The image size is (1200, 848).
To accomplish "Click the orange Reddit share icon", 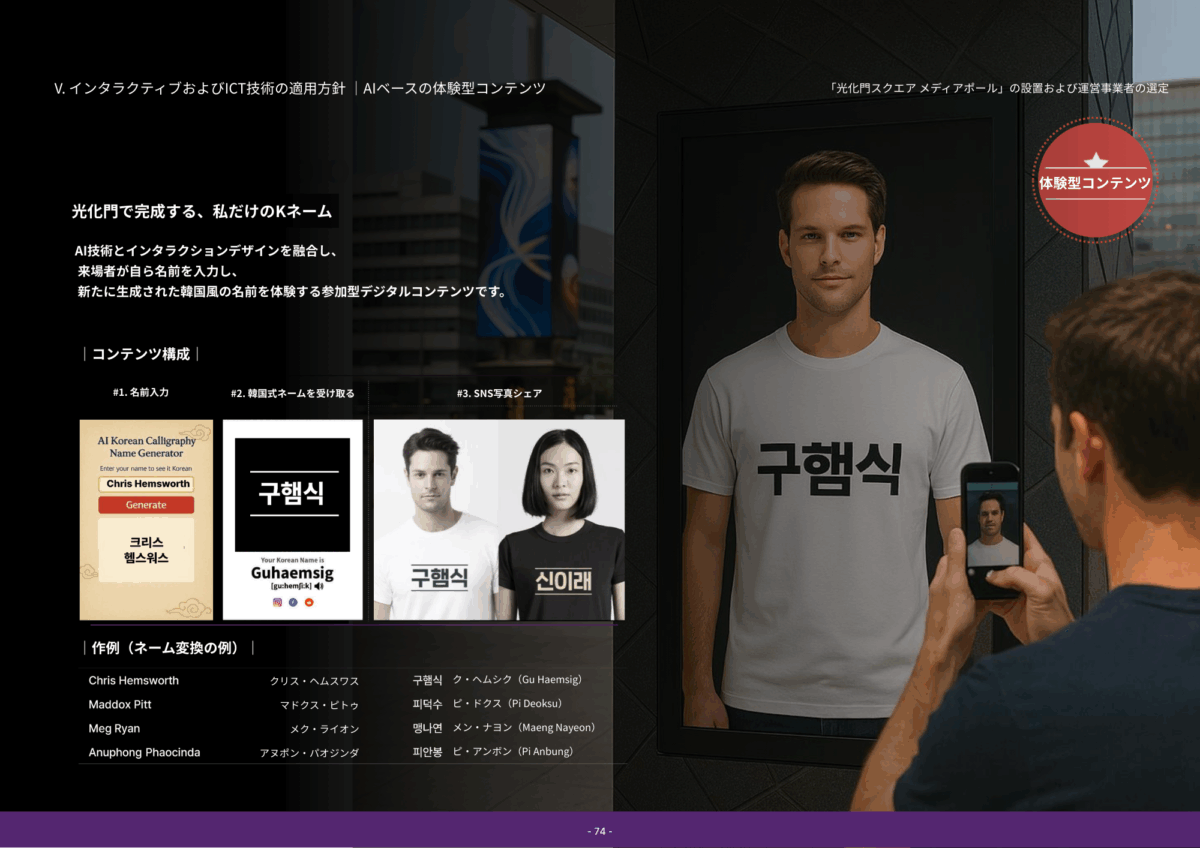I will 309,602.
